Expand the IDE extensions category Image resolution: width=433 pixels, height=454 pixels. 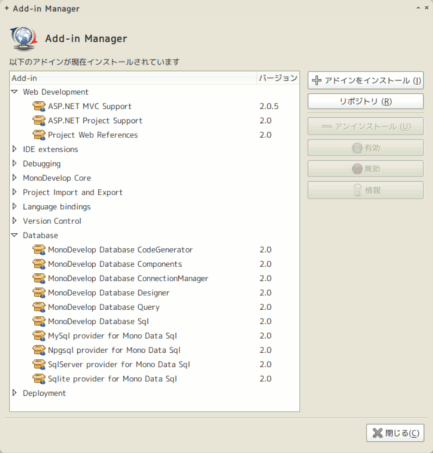[14, 149]
